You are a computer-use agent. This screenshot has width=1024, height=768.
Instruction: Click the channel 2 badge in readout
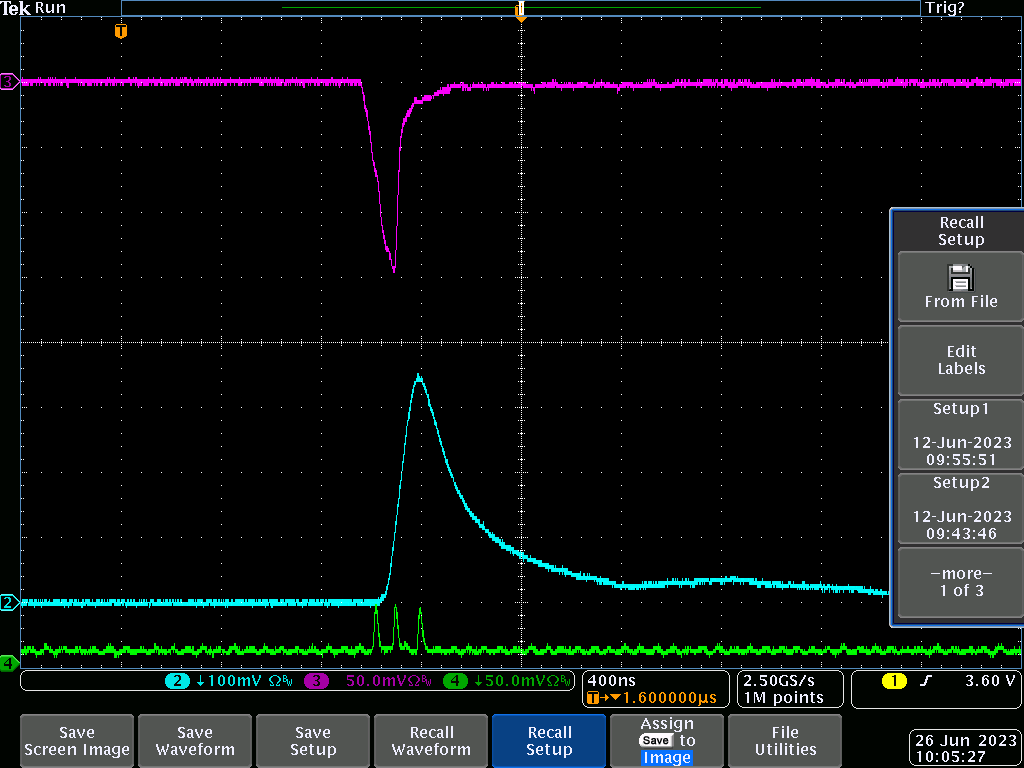[x=178, y=681]
